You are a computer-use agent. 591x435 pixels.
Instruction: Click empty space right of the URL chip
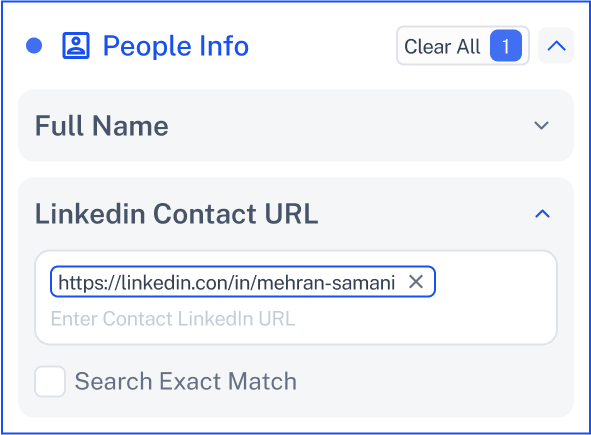(494, 282)
